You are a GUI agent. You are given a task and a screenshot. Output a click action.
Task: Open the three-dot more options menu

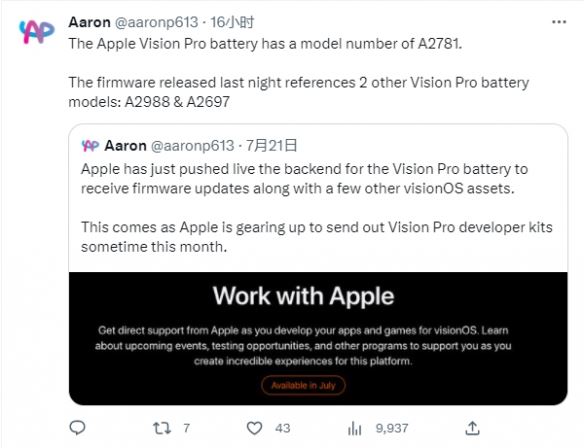[x=559, y=22]
